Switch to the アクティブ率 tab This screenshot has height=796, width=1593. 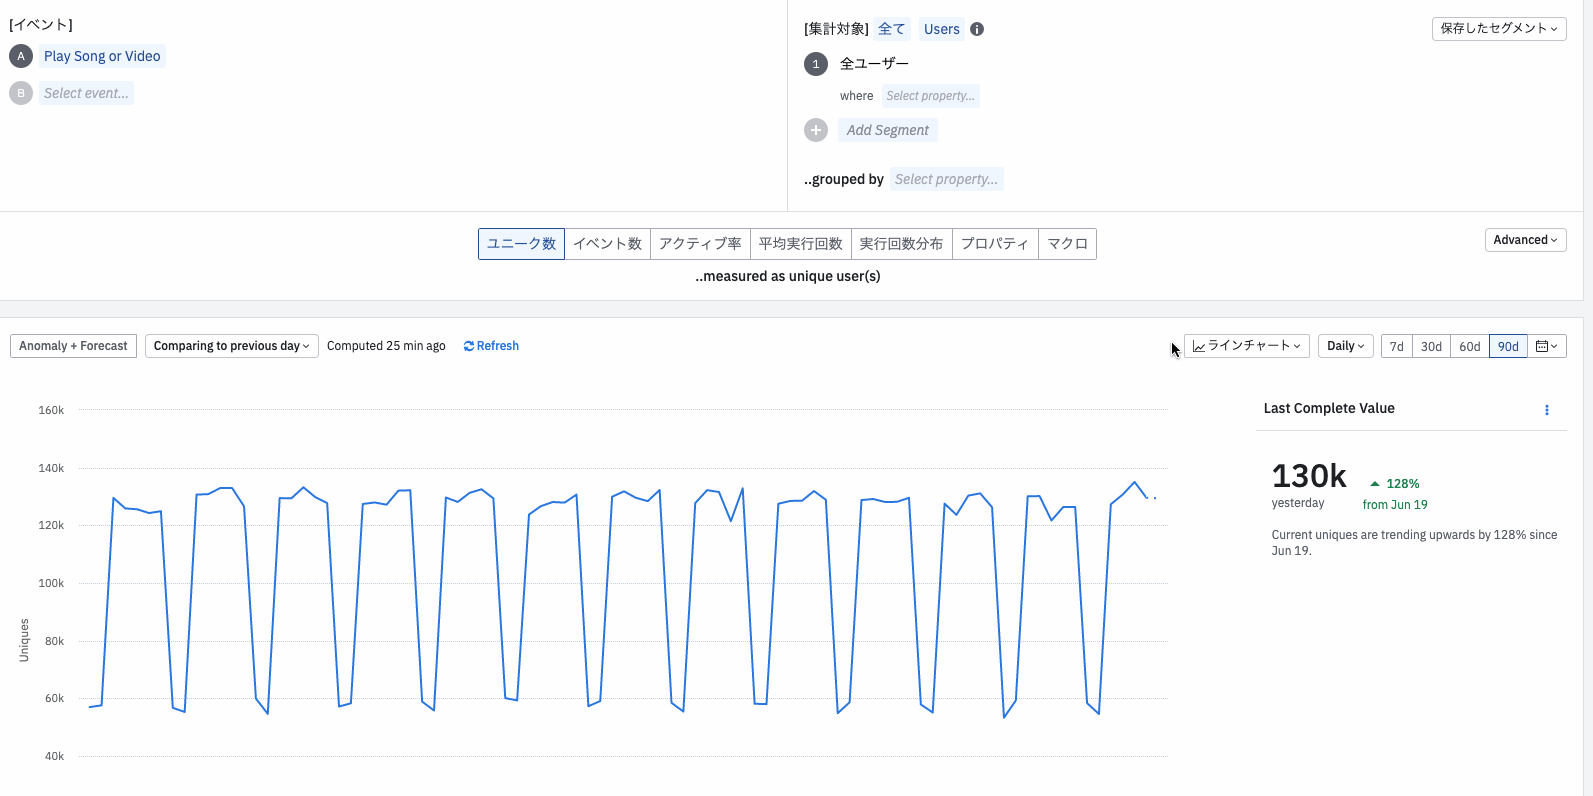pos(700,244)
